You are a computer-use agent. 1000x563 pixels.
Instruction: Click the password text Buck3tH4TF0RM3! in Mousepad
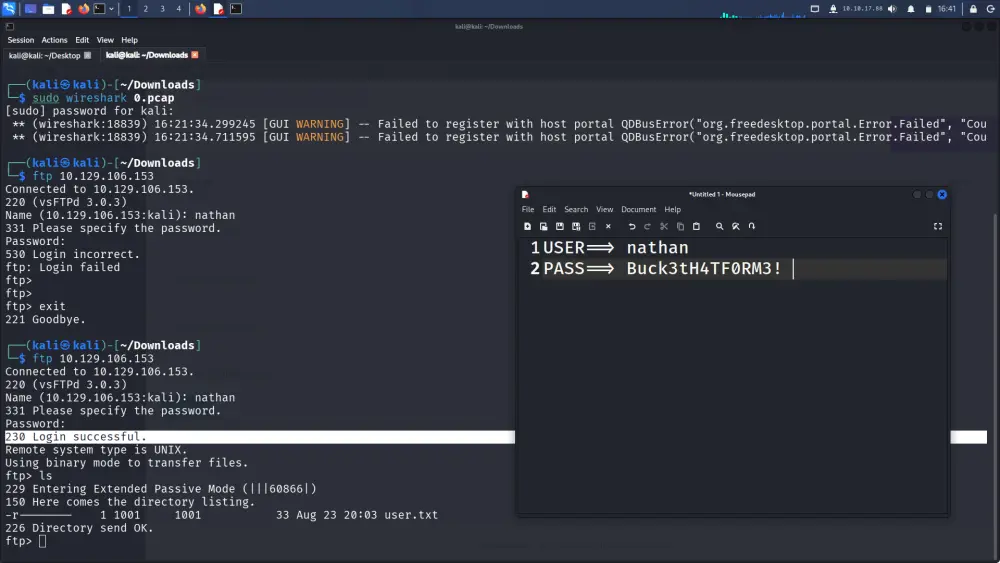[704, 268]
